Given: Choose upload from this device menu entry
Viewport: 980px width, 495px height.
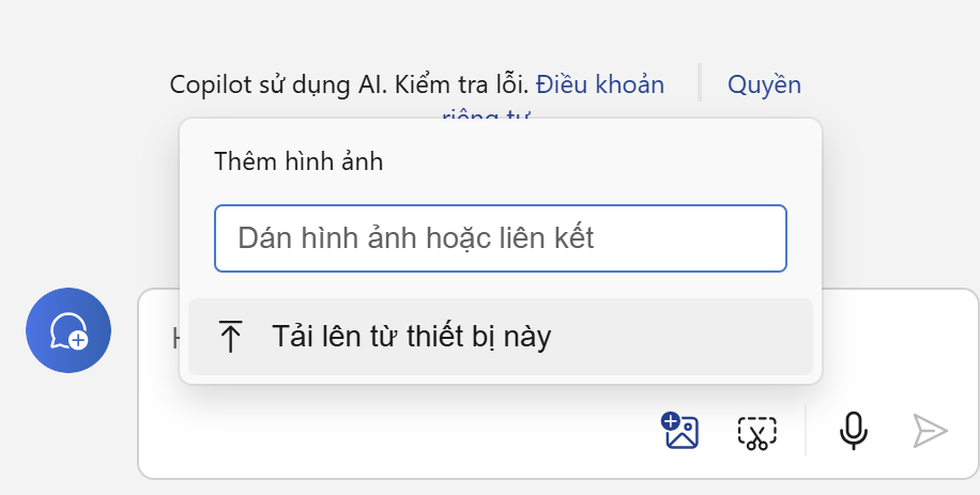Looking at the screenshot, I should pos(500,337).
